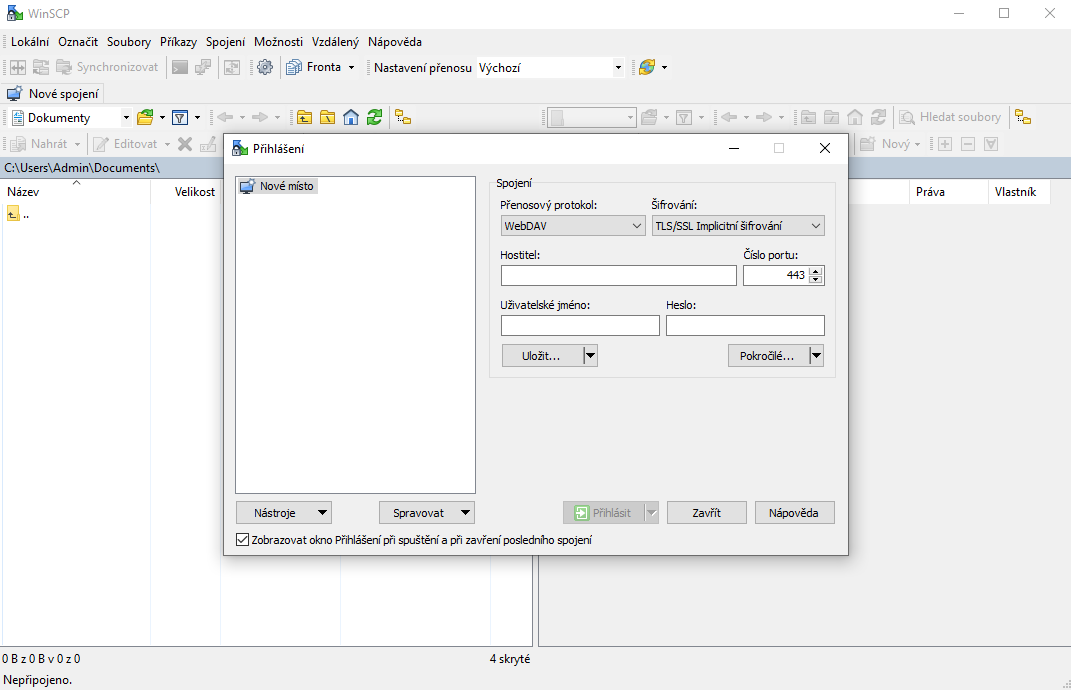Click the Nový toolbar button
Viewport: 1071px width, 690px height.
tap(890, 144)
